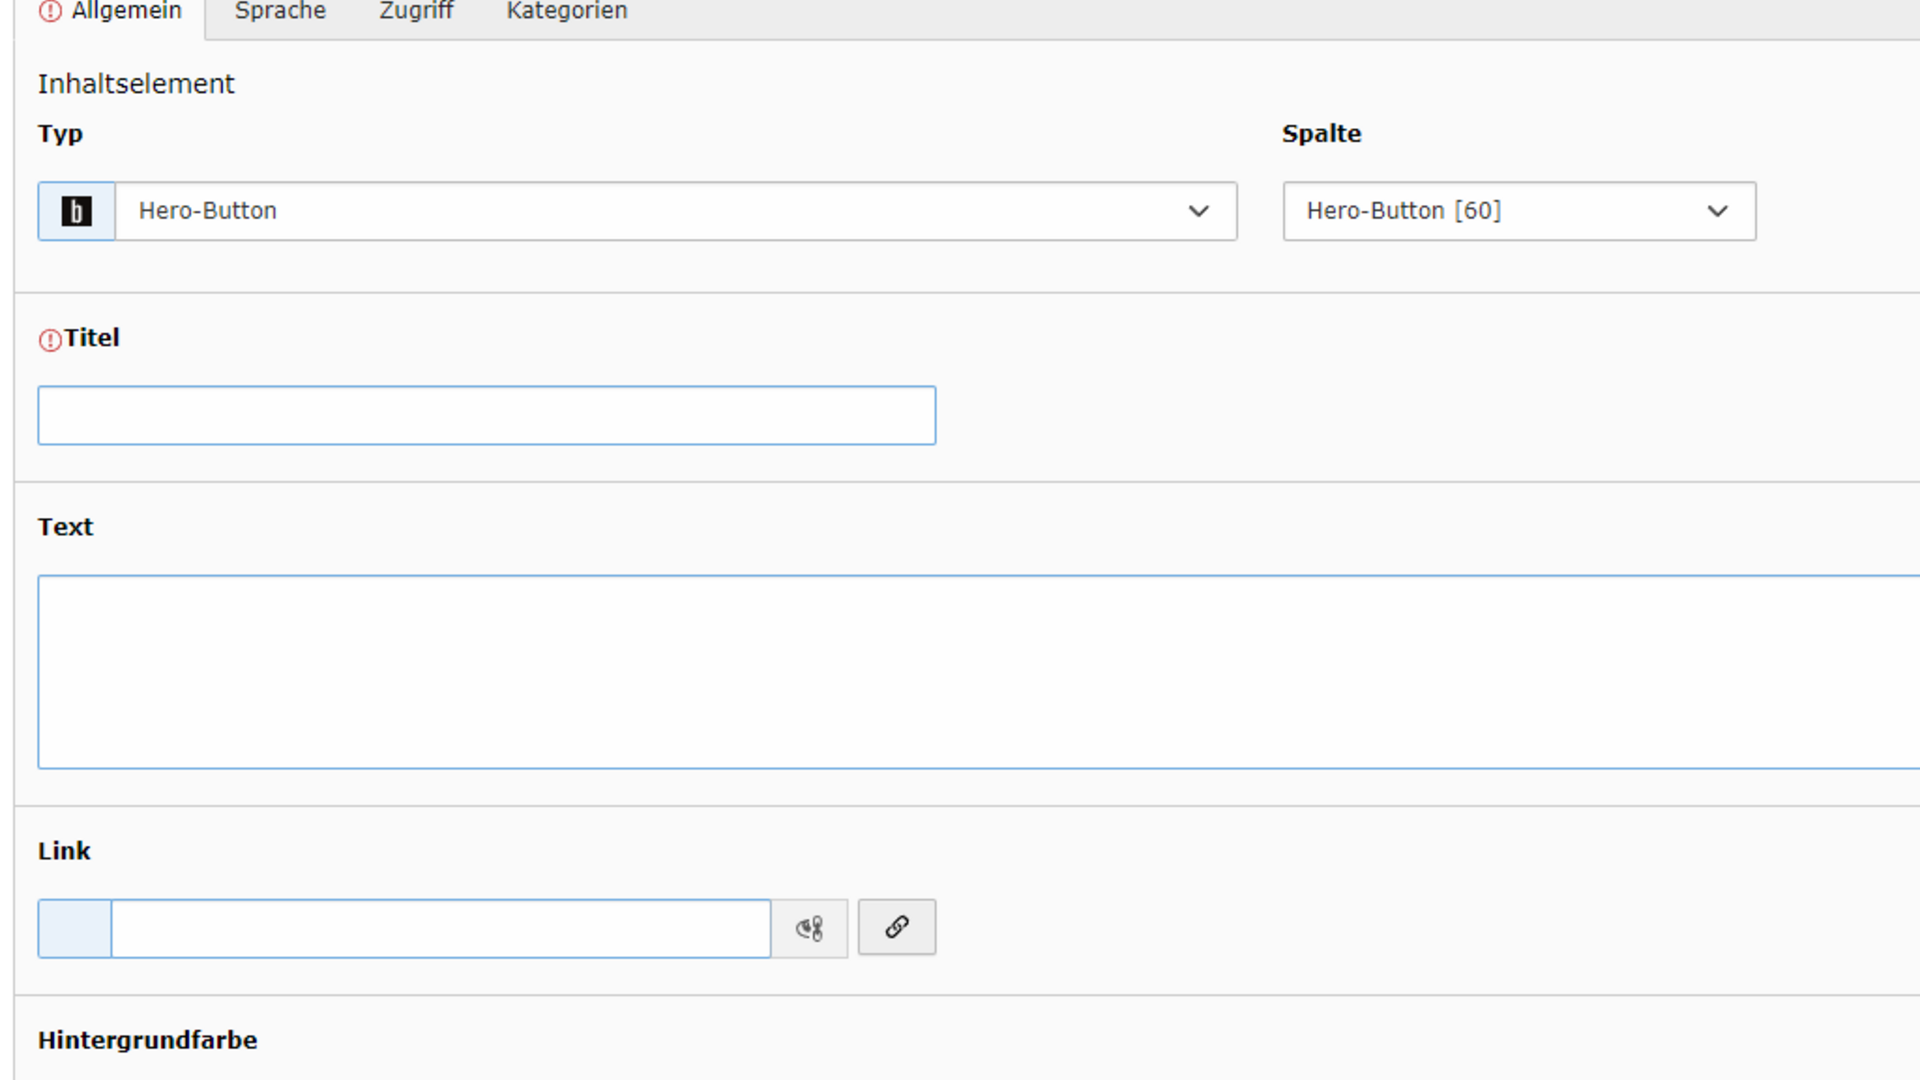1920x1080 pixels.
Task: Open the Zugriff tab
Action: point(416,12)
